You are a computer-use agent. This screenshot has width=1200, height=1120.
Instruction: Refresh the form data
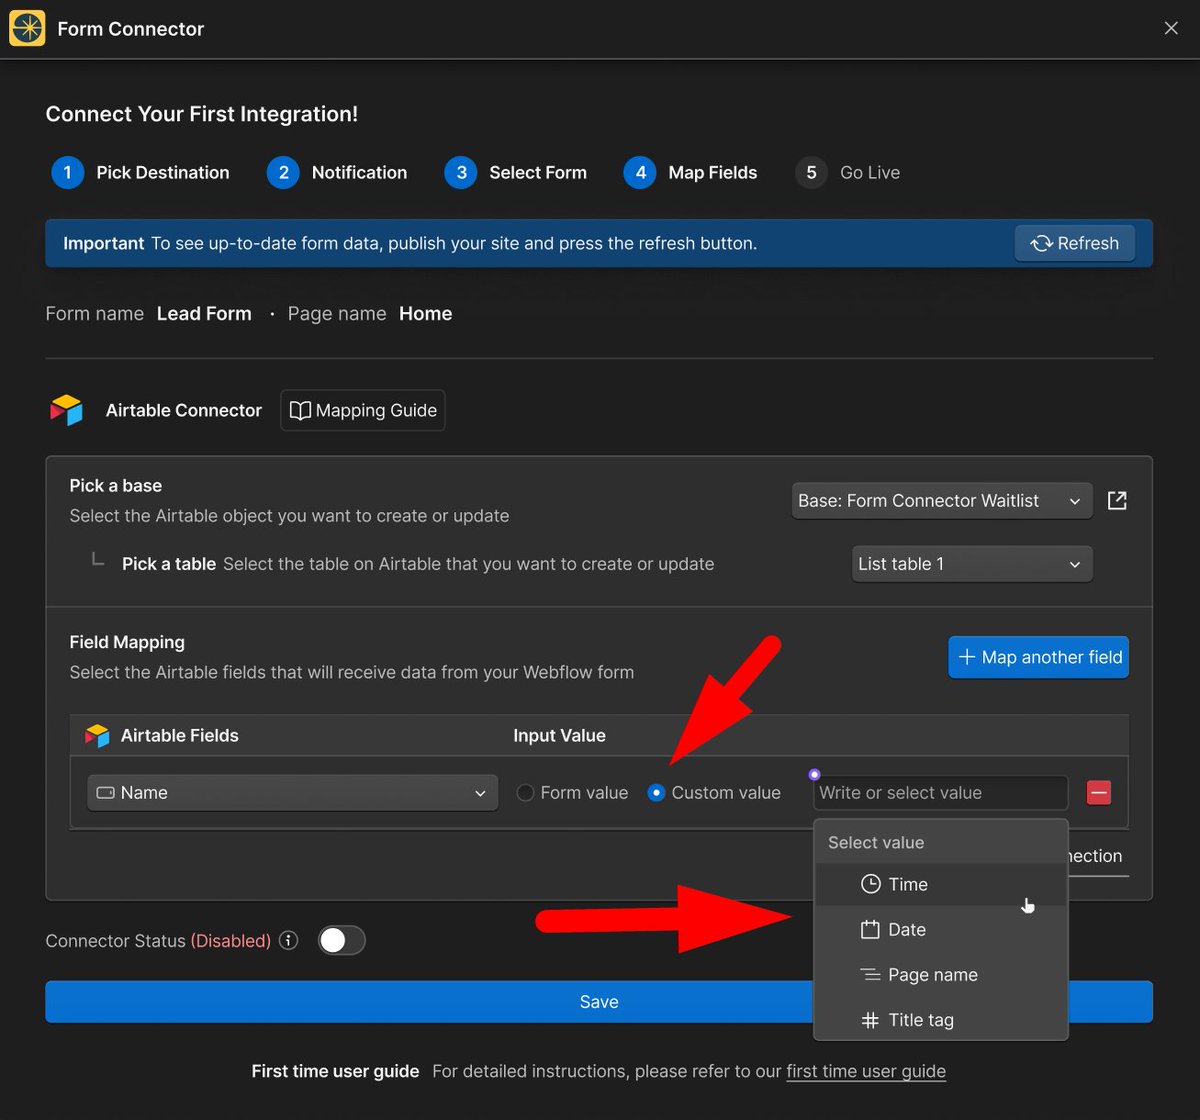coord(1075,243)
